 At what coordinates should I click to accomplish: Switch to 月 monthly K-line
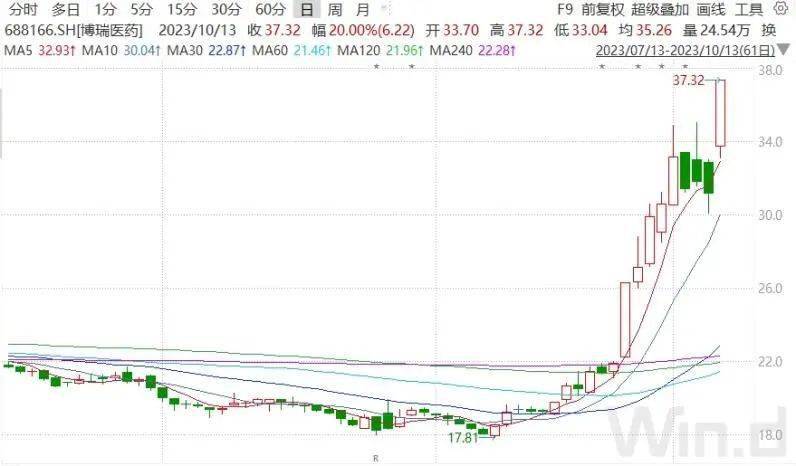[362, 10]
